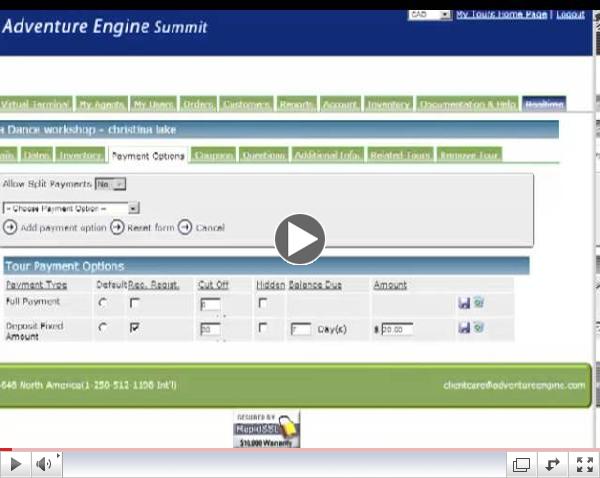Click the Add payment option link text
This screenshot has width=600, height=478.
click(63, 228)
